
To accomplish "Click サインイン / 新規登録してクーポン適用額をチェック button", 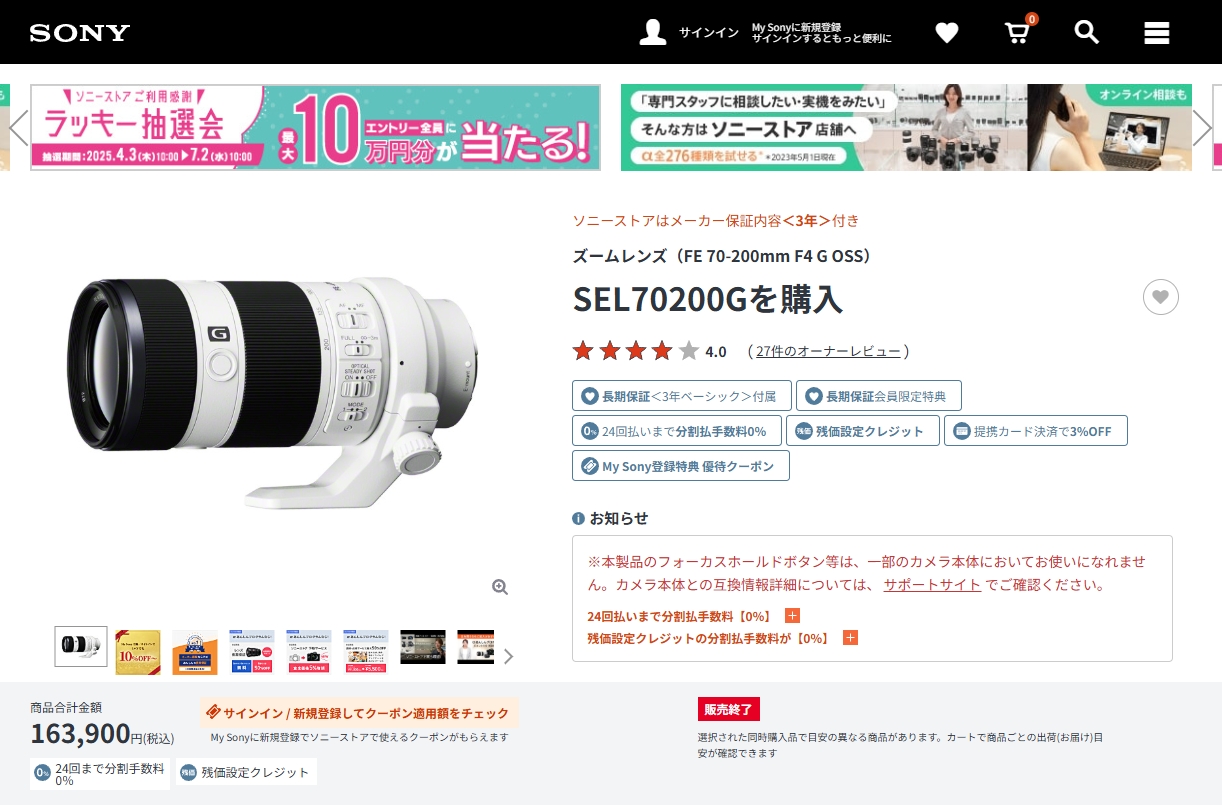I will (360, 713).
